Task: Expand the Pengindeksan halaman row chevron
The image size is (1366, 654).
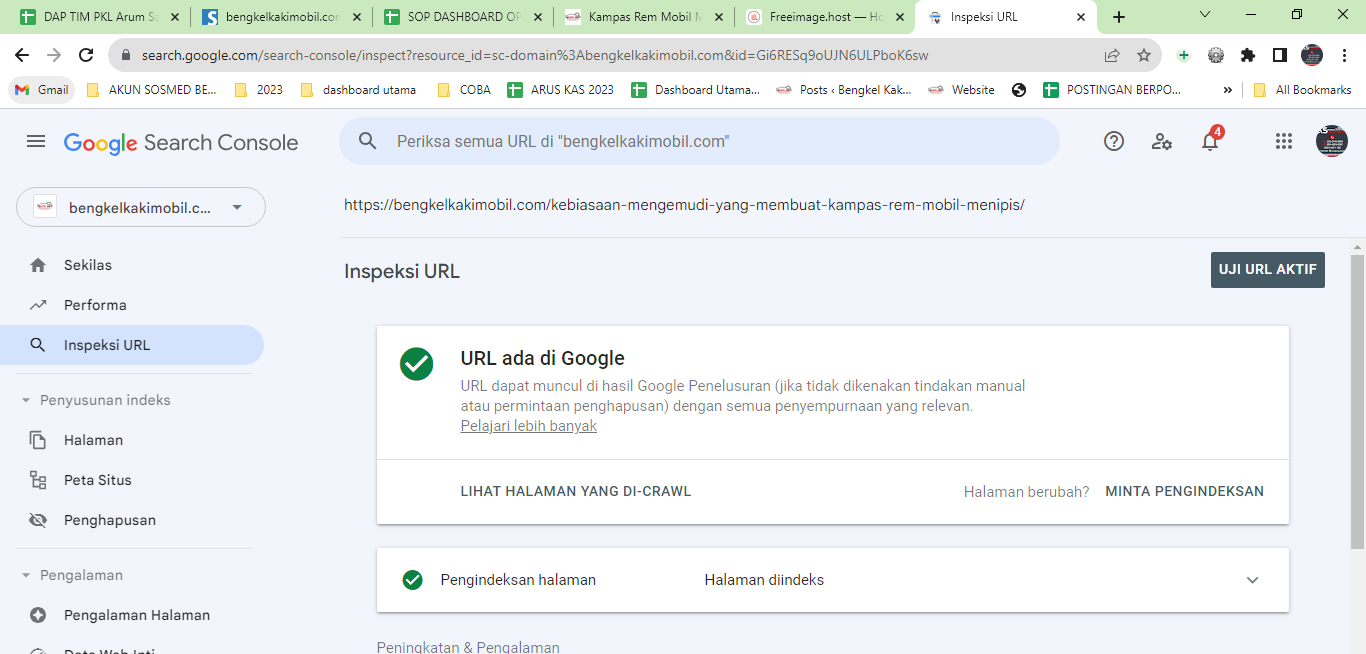Action: [1252, 580]
